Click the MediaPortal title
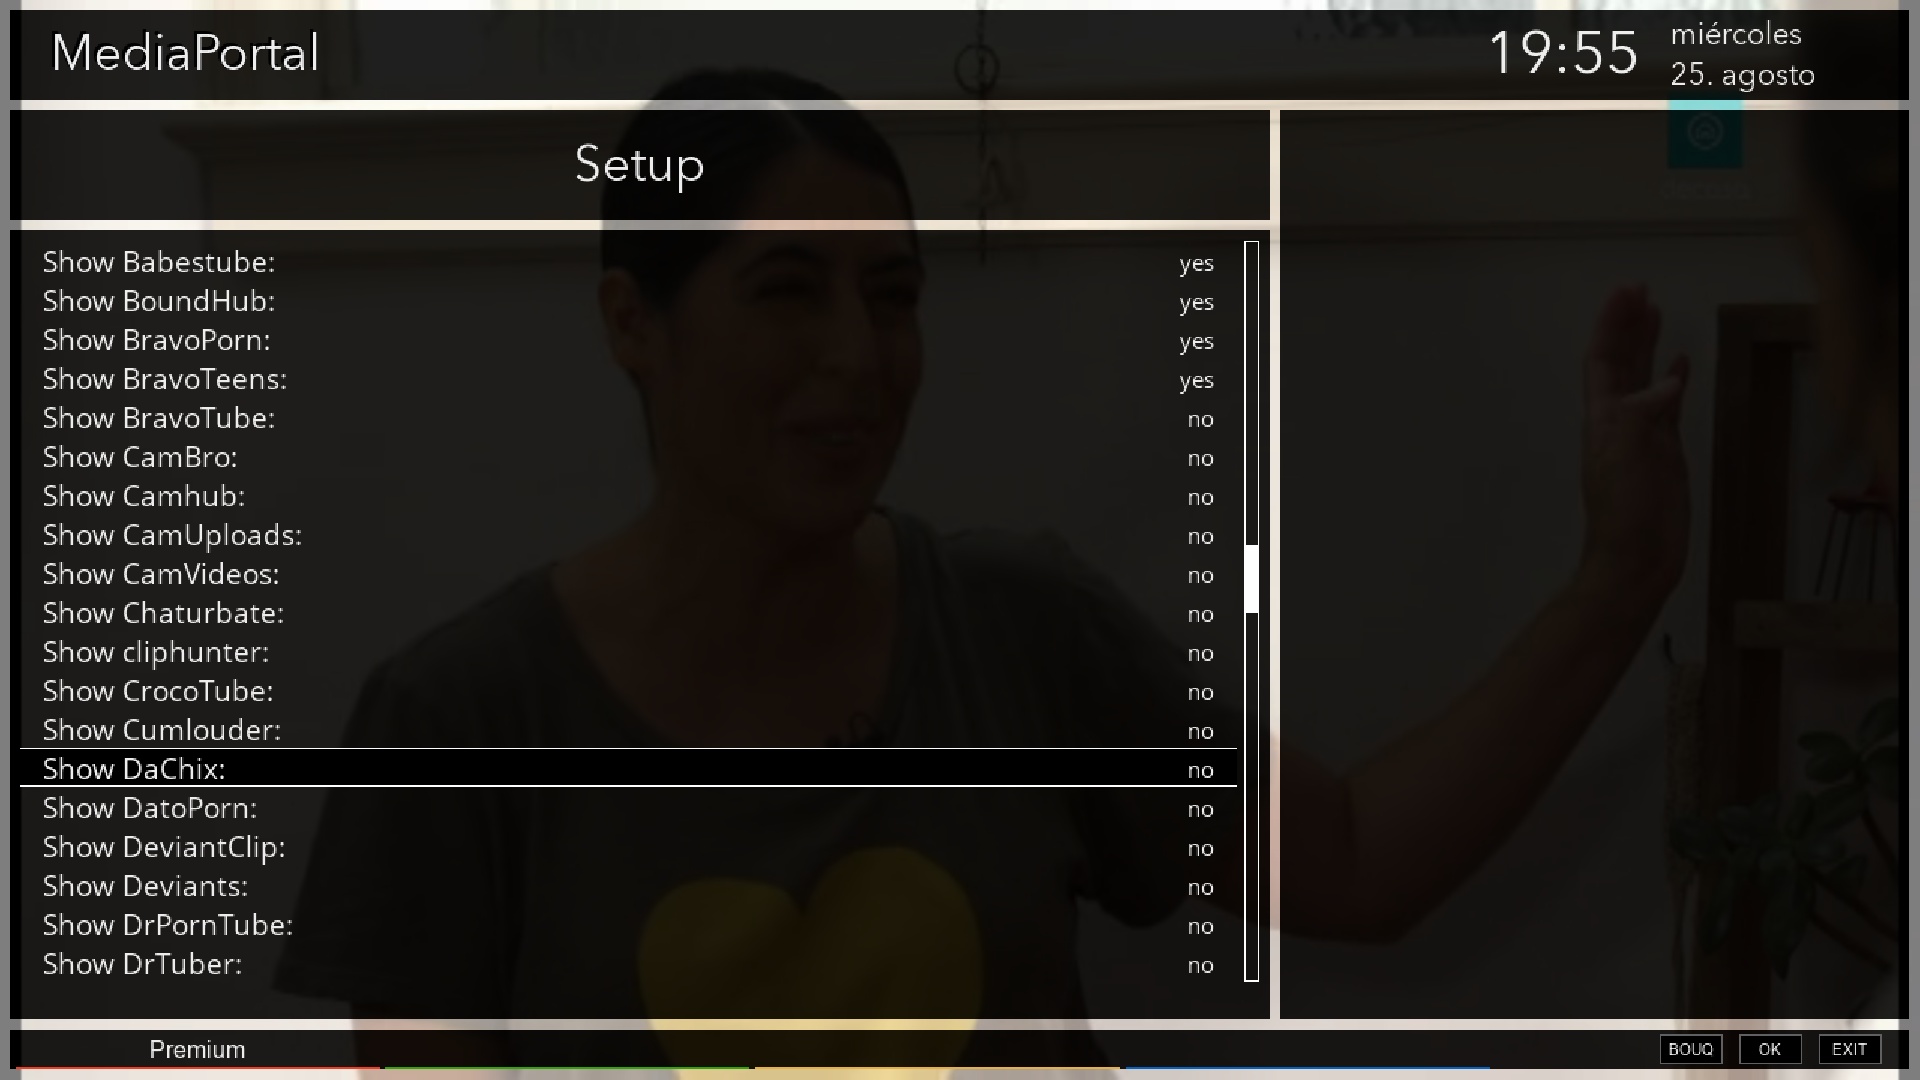This screenshot has width=1920, height=1080. (x=185, y=53)
